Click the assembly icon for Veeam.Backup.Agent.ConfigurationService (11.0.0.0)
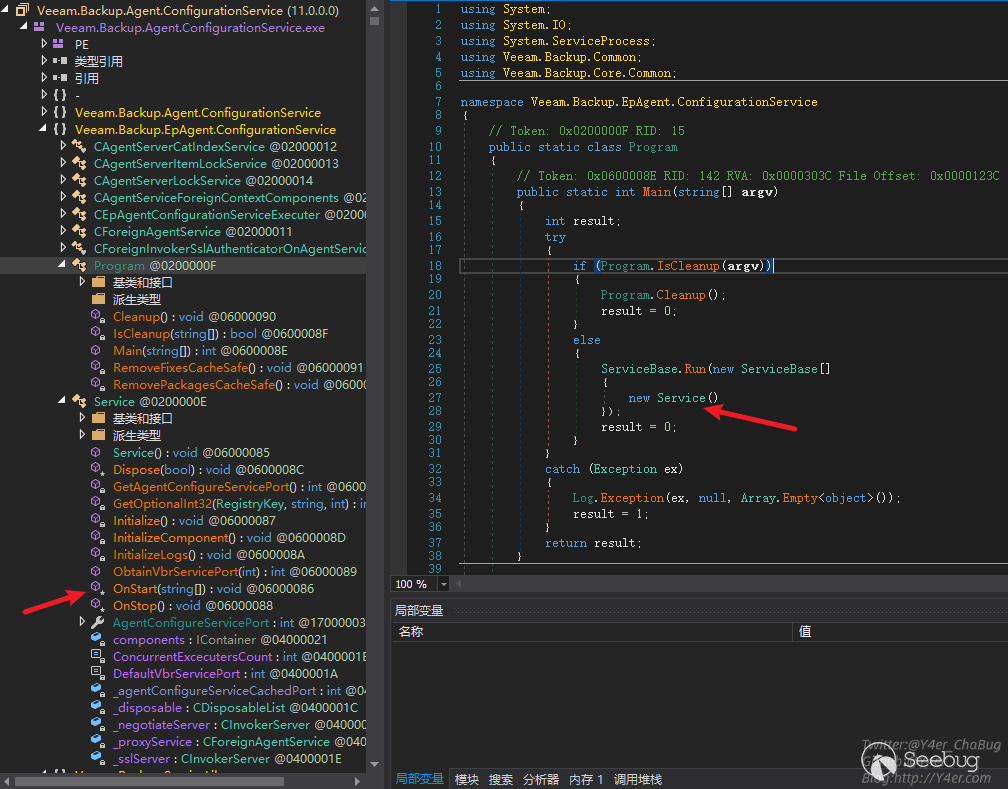Screen dimensions: 1008x789 tap(22, 10)
